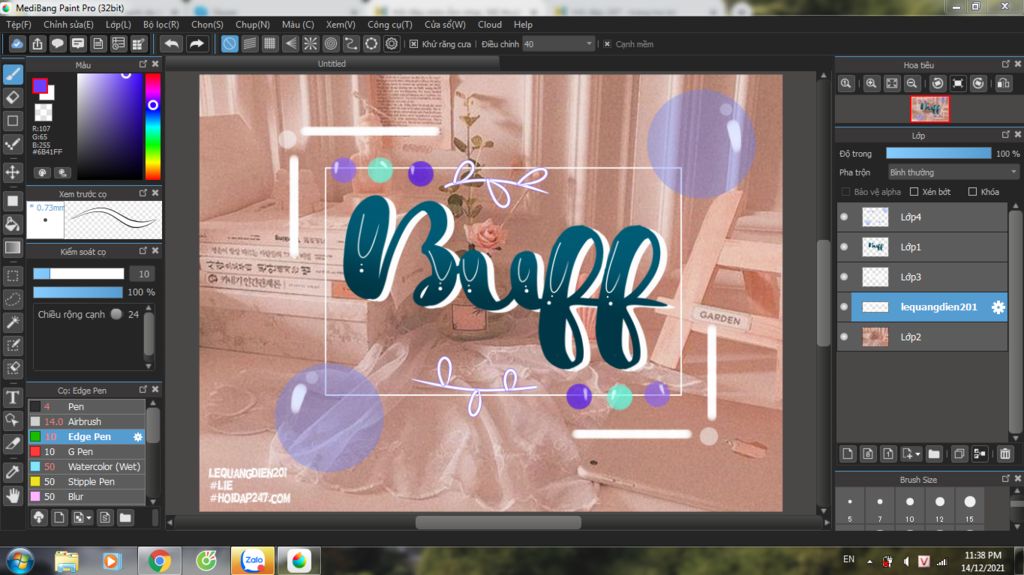Select the Magic Wand tool
Image resolution: width=1024 pixels, height=575 pixels.
click(13, 321)
